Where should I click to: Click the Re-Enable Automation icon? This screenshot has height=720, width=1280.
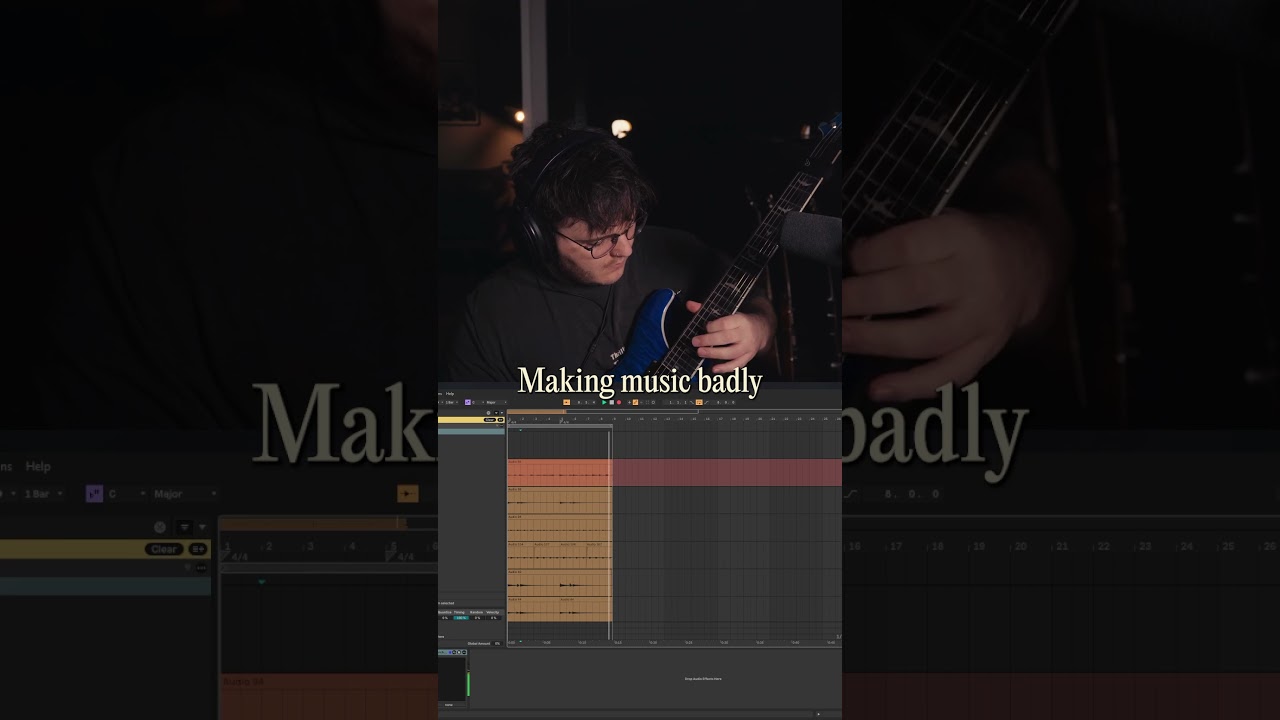(x=642, y=402)
